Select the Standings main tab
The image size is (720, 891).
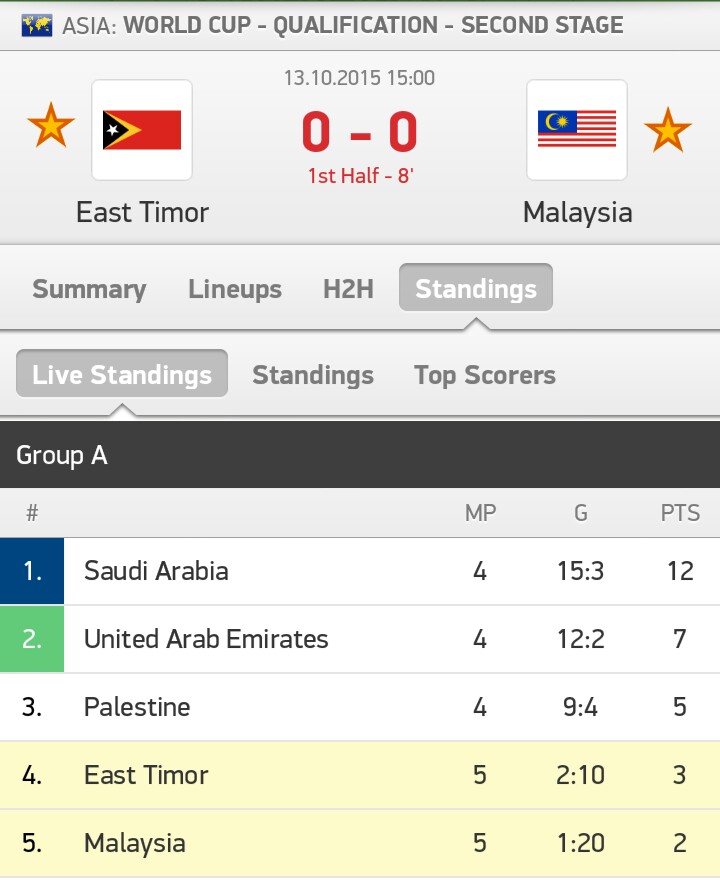pos(476,289)
